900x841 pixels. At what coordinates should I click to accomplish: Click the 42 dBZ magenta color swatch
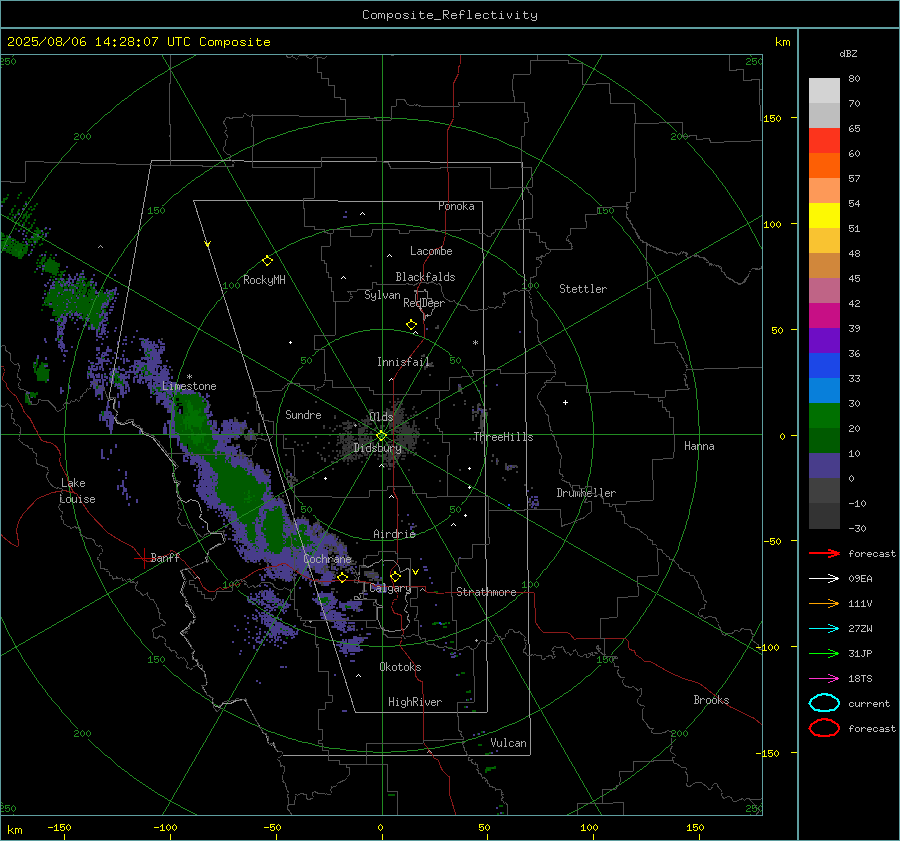(824, 316)
